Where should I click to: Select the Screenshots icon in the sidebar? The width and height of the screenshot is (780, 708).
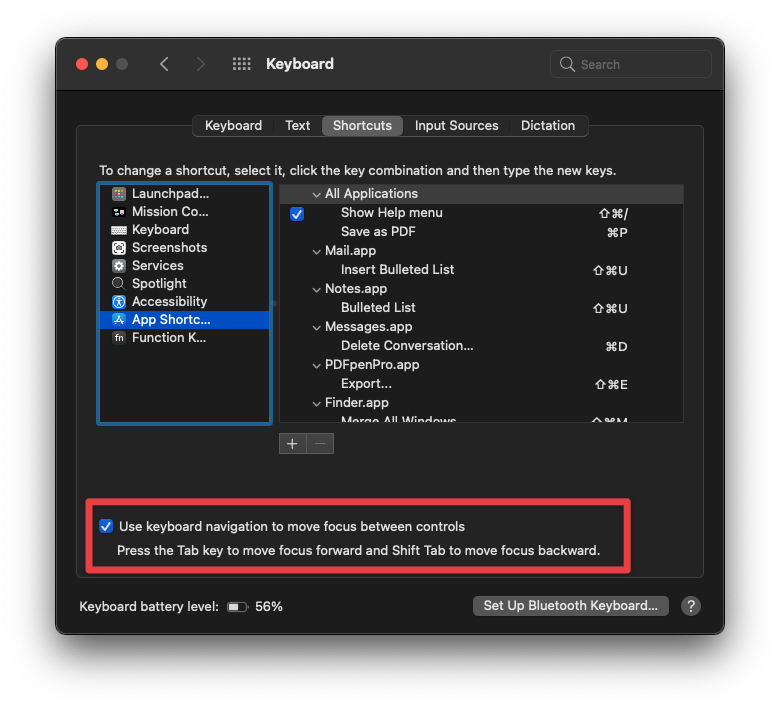(x=119, y=248)
